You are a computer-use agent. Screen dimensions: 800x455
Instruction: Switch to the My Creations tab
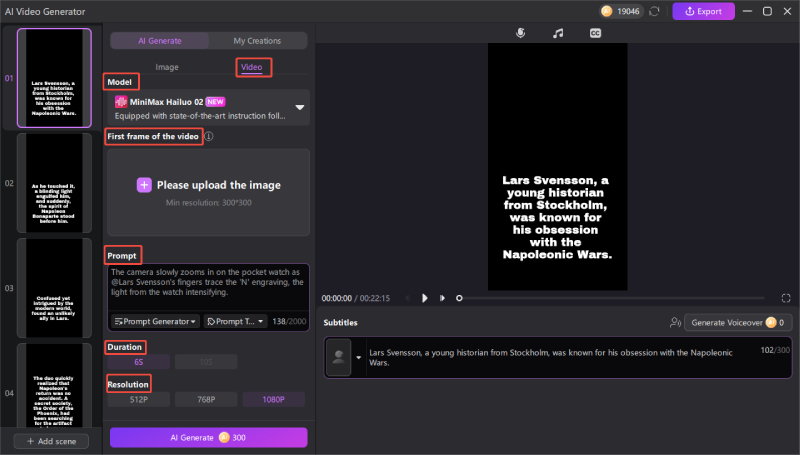(x=257, y=41)
